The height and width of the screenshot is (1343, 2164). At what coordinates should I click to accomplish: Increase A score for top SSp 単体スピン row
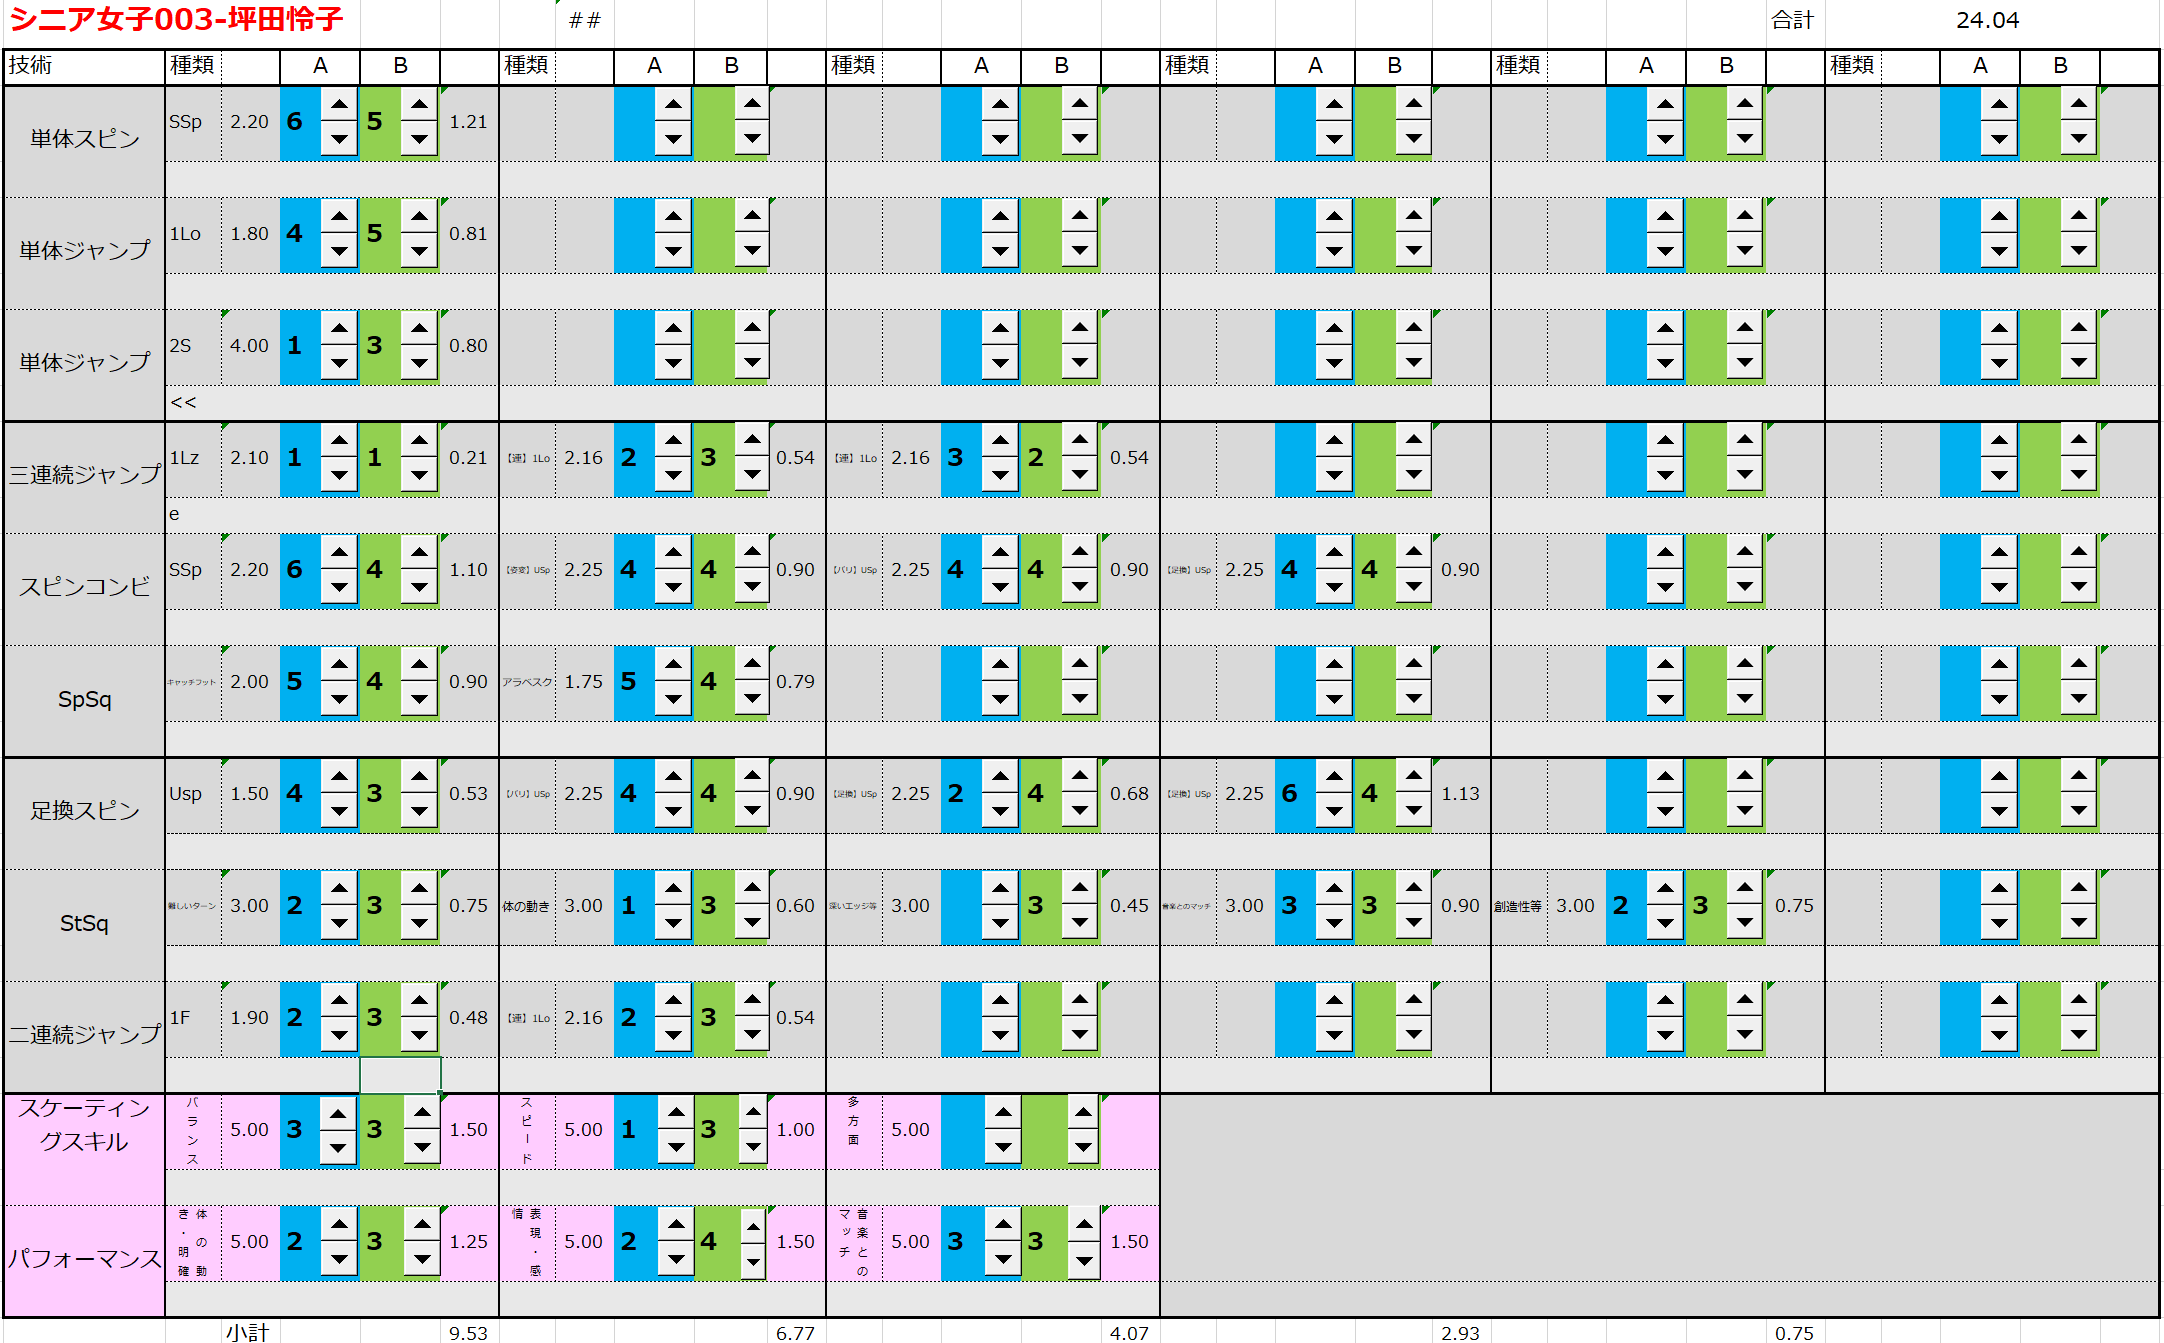pyautogui.click(x=339, y=104)
